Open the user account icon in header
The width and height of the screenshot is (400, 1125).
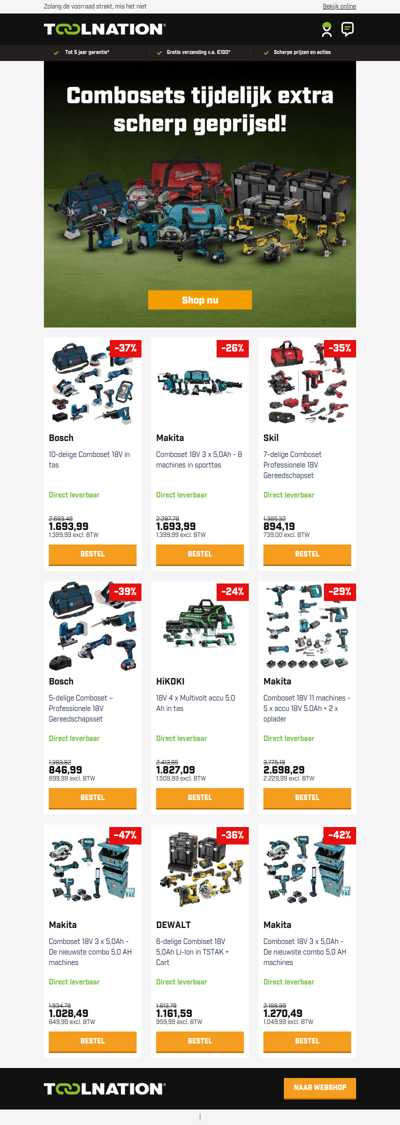click(x=327, y=29)
